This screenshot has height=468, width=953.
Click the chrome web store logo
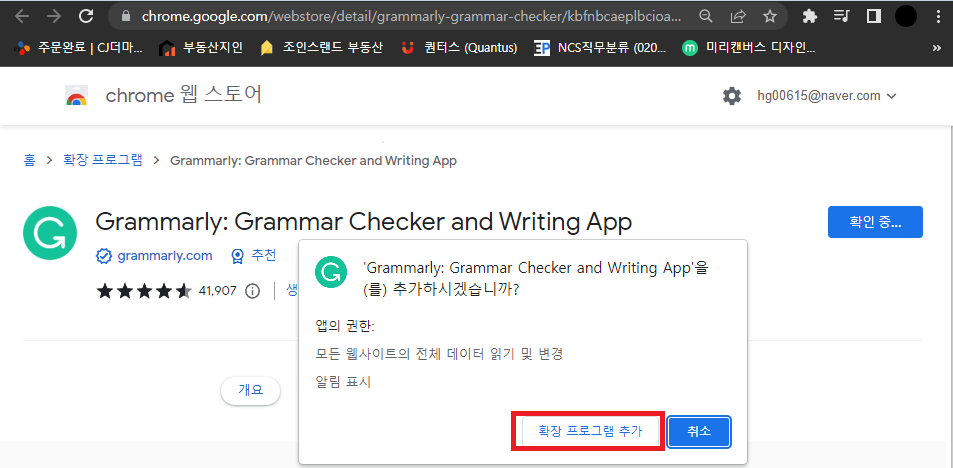[77, 96]
